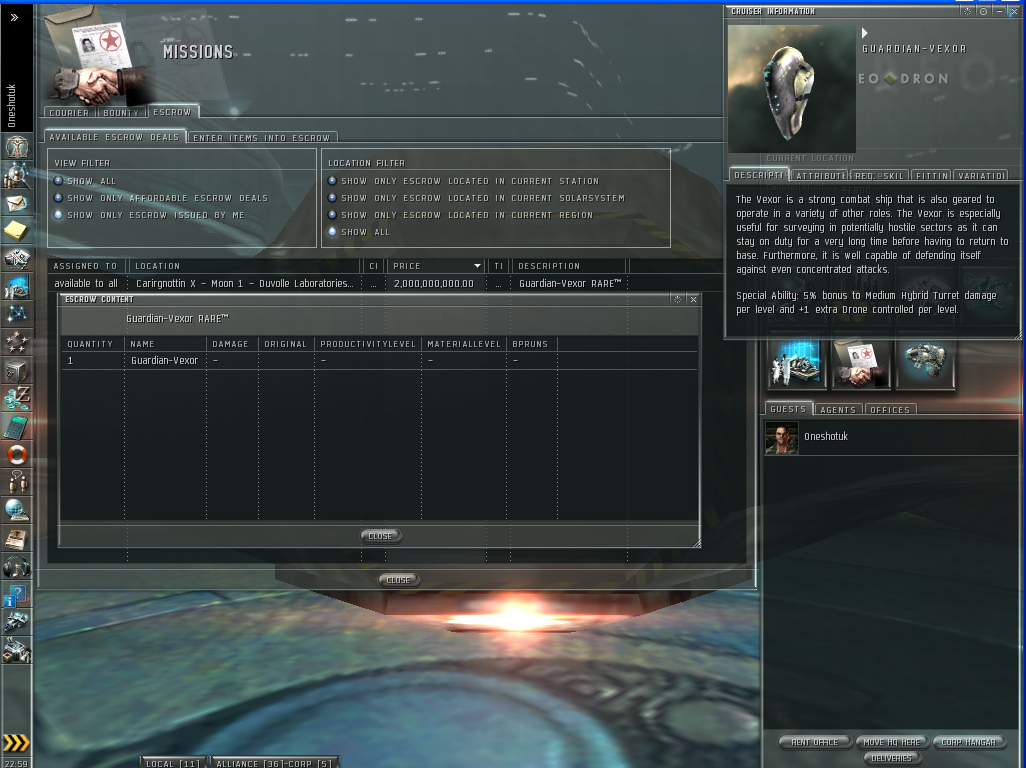Open the Fitting station service icon
The width and height of the screenshot is (1026, 768).
(925, 364)
